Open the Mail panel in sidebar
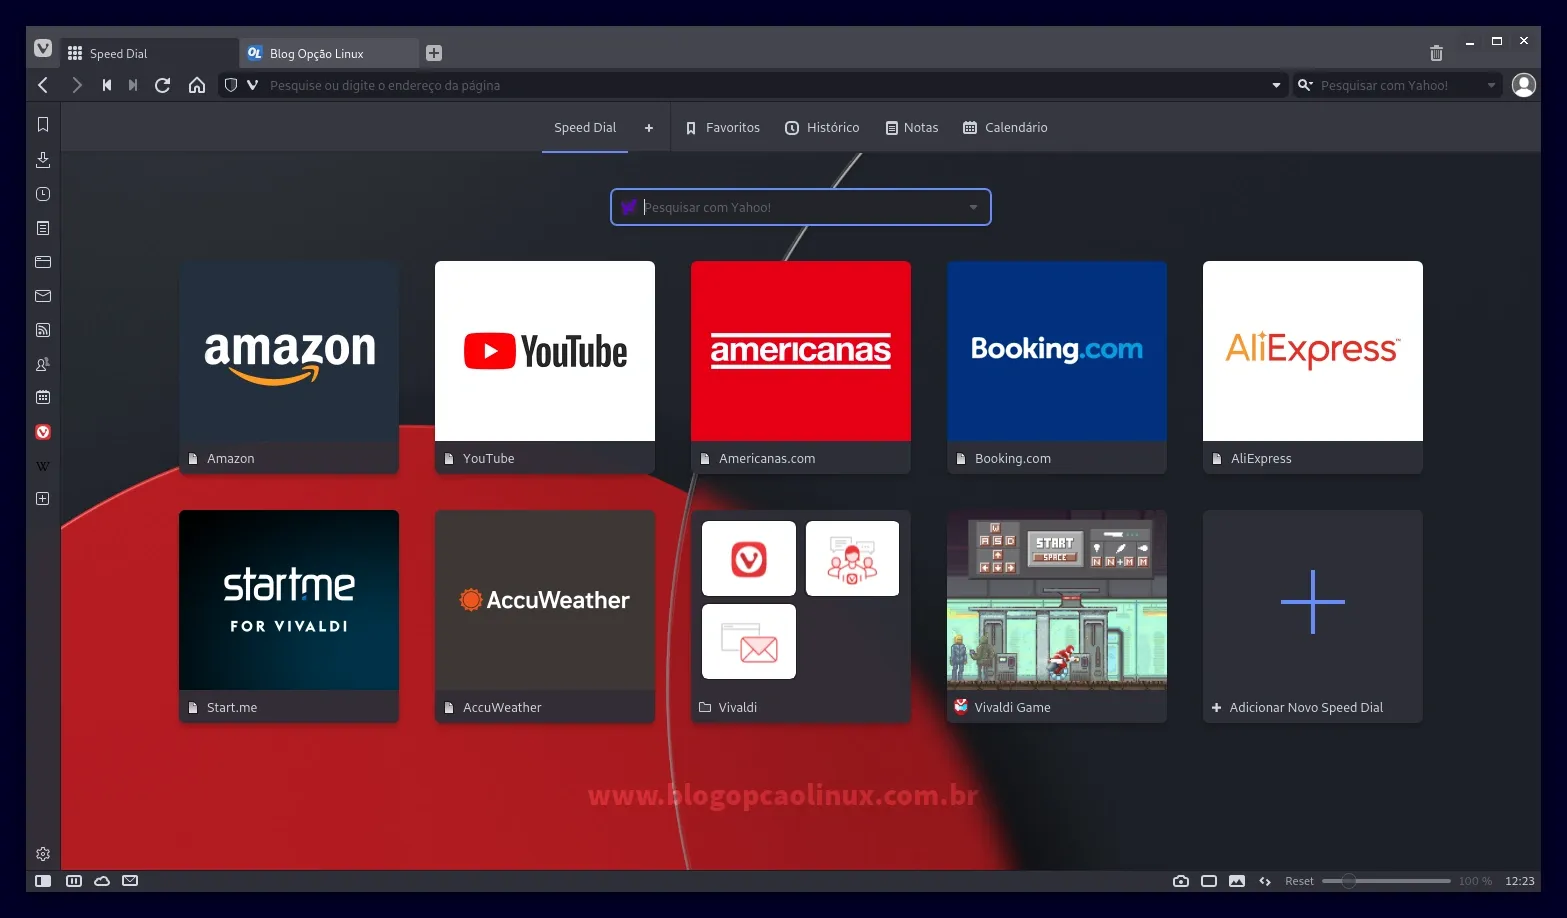 point(43,296)
